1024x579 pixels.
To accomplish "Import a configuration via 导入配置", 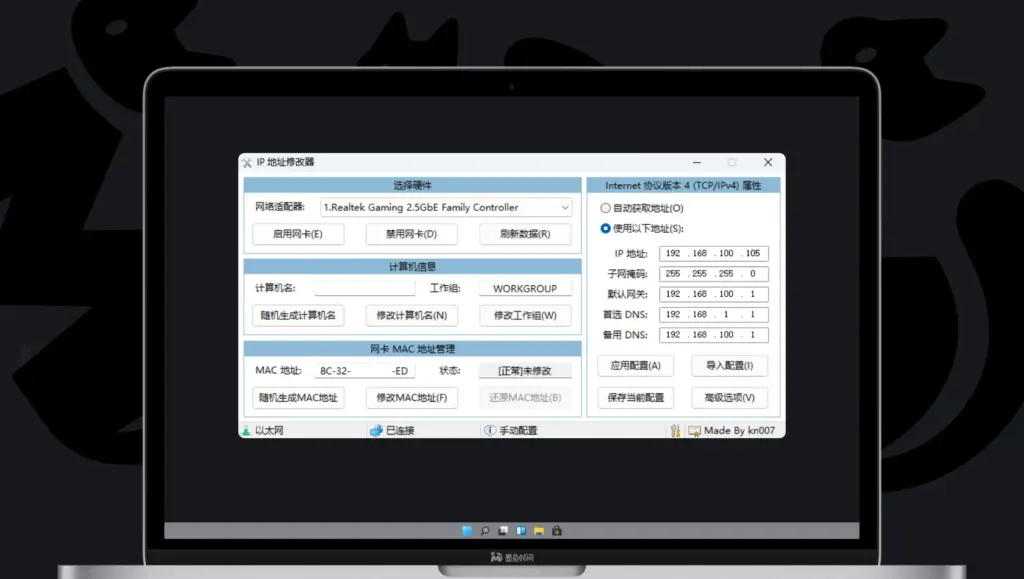I will [x=730, y=366].
